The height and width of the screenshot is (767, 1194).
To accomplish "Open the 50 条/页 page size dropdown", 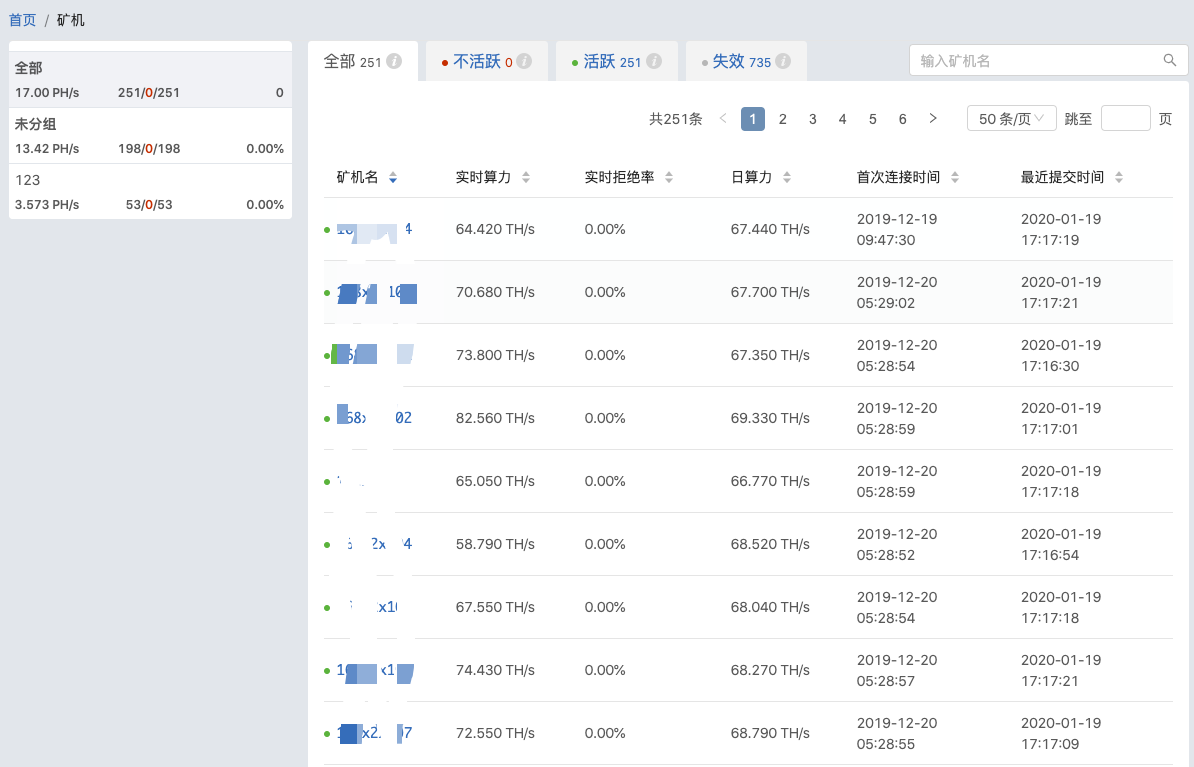I will (x=1012, y=119).
